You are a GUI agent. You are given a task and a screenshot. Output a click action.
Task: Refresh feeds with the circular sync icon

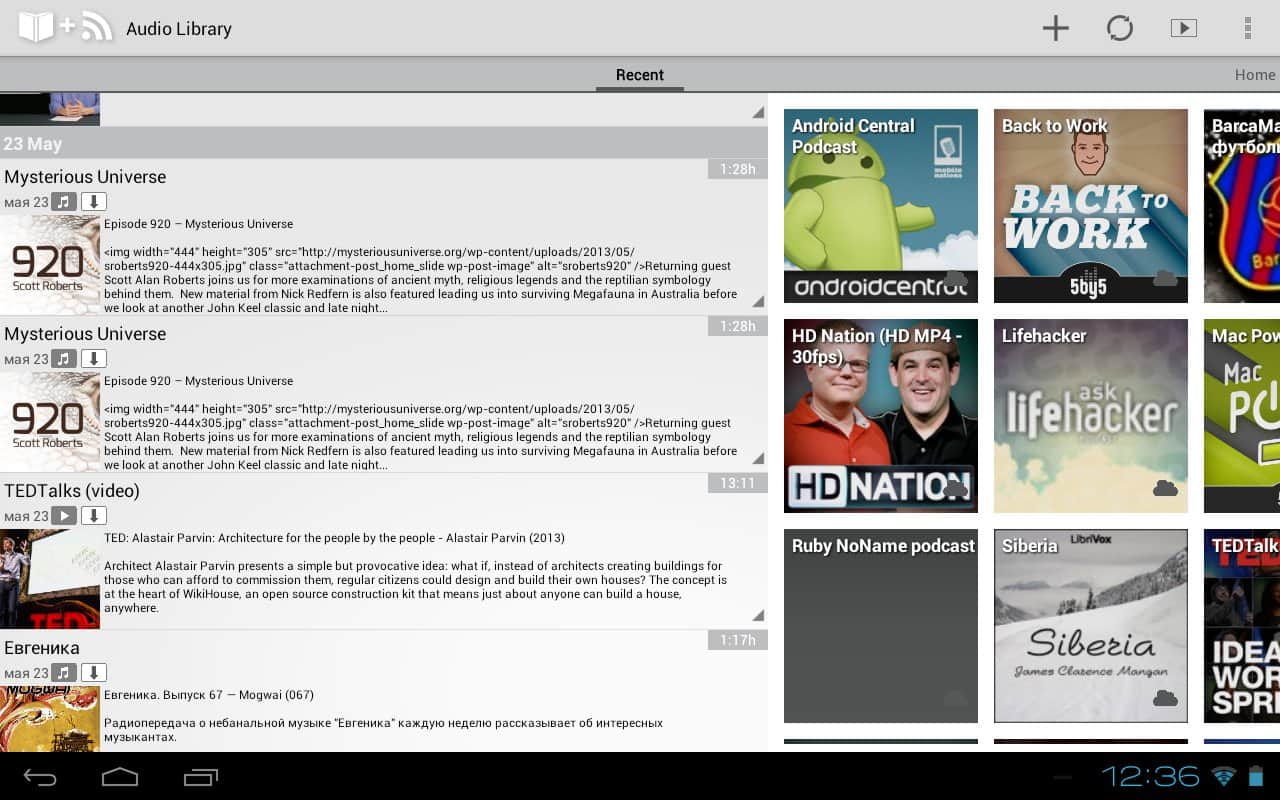click(1119, 28)
